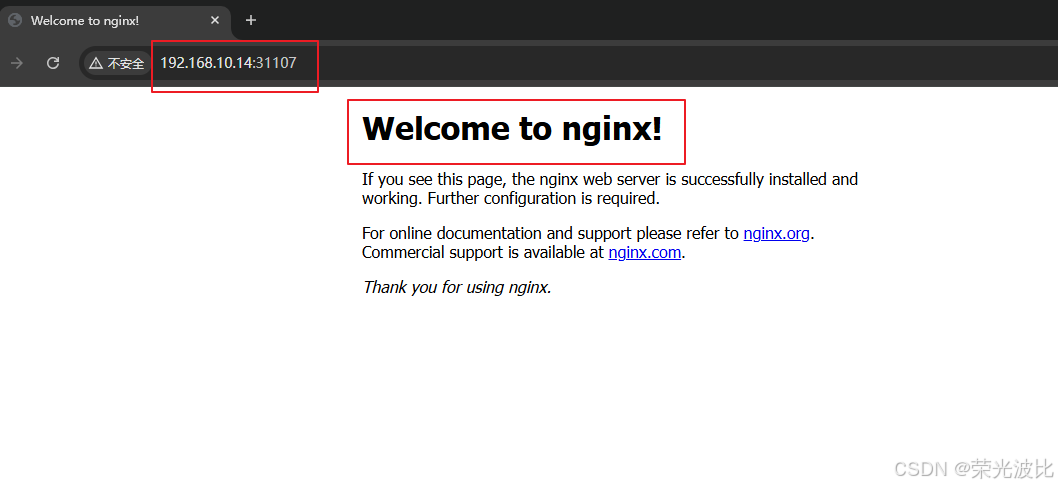The width and height of the screenshot is (1058, 486).
Task: Click the 'Further configuration is required' sentence
Action: 542,199
